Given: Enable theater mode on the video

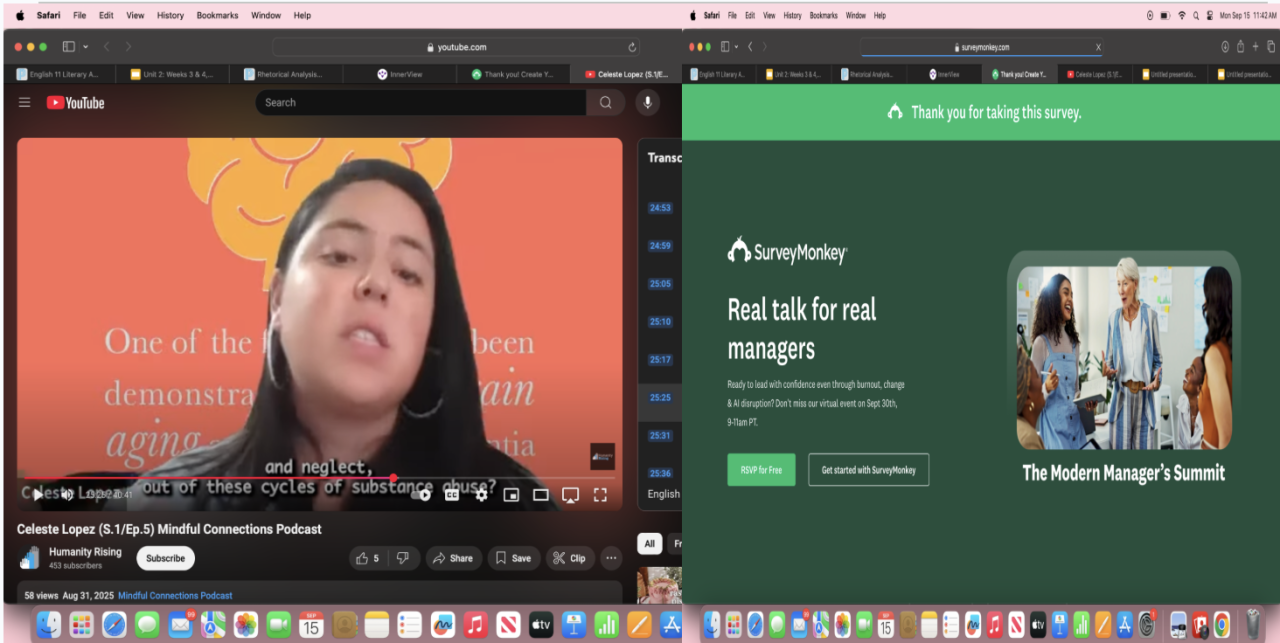Looking at the screenshot, I should [541, 494].
